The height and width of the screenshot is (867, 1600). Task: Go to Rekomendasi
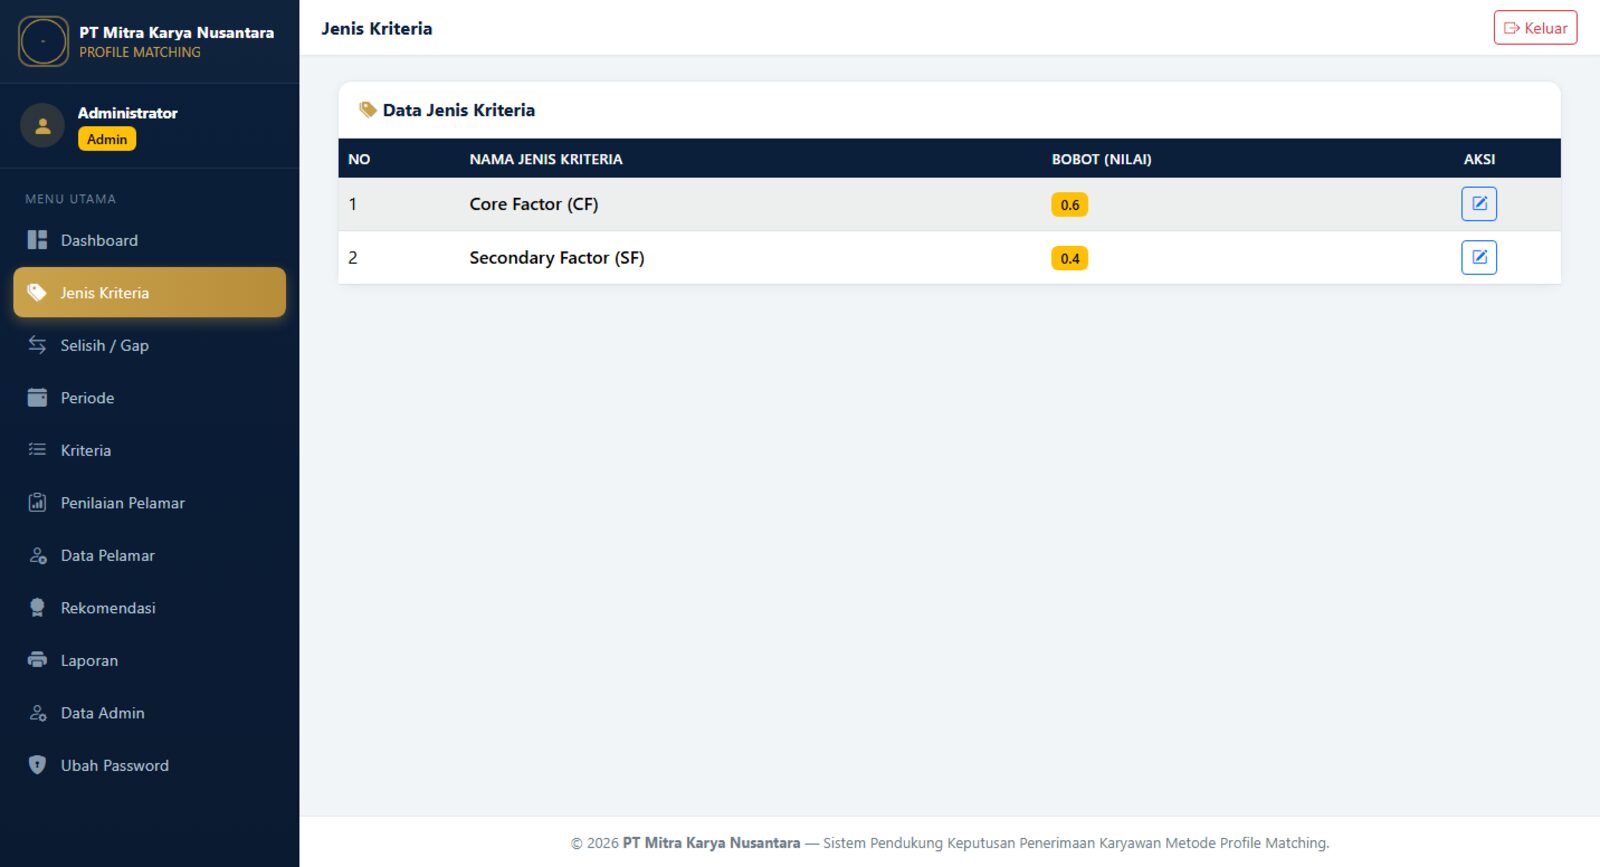click(149, 607)
